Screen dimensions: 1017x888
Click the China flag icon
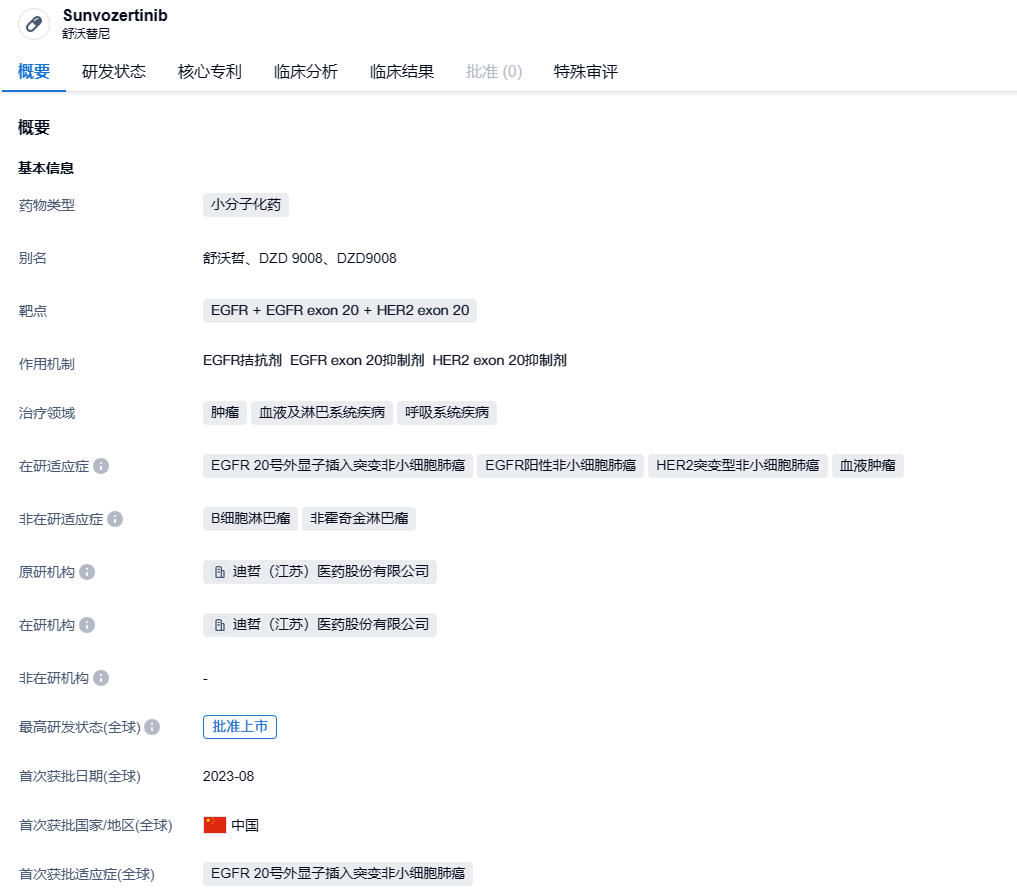pyautogui.click(x=215, y=825)
